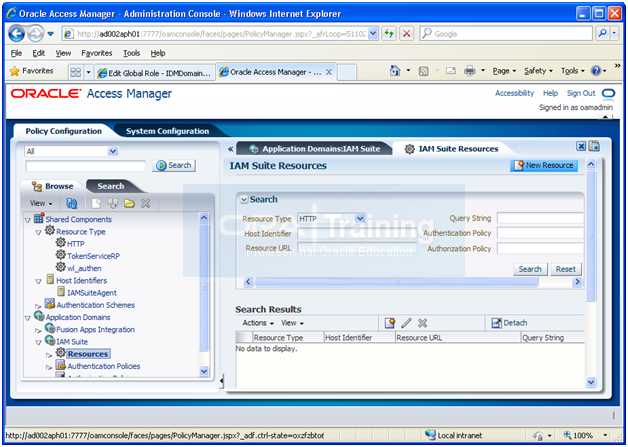Click the Delete icon in Search Results toolbar
The image size is (628, 447).
pyautogui.click(x=423, y=323)
